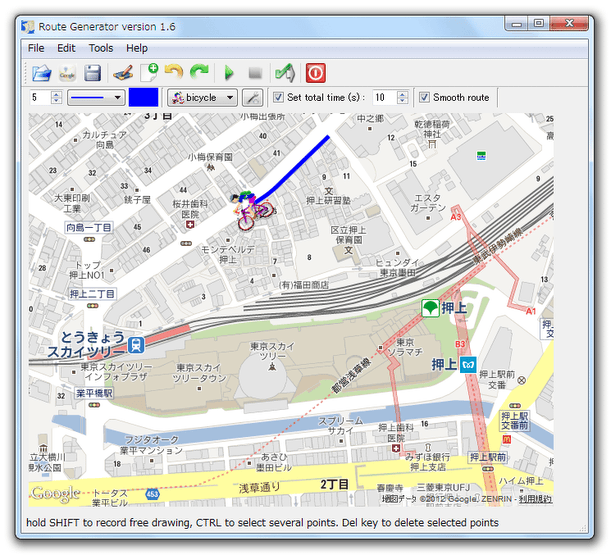Open the Tools menu

(x=101, y=48)
